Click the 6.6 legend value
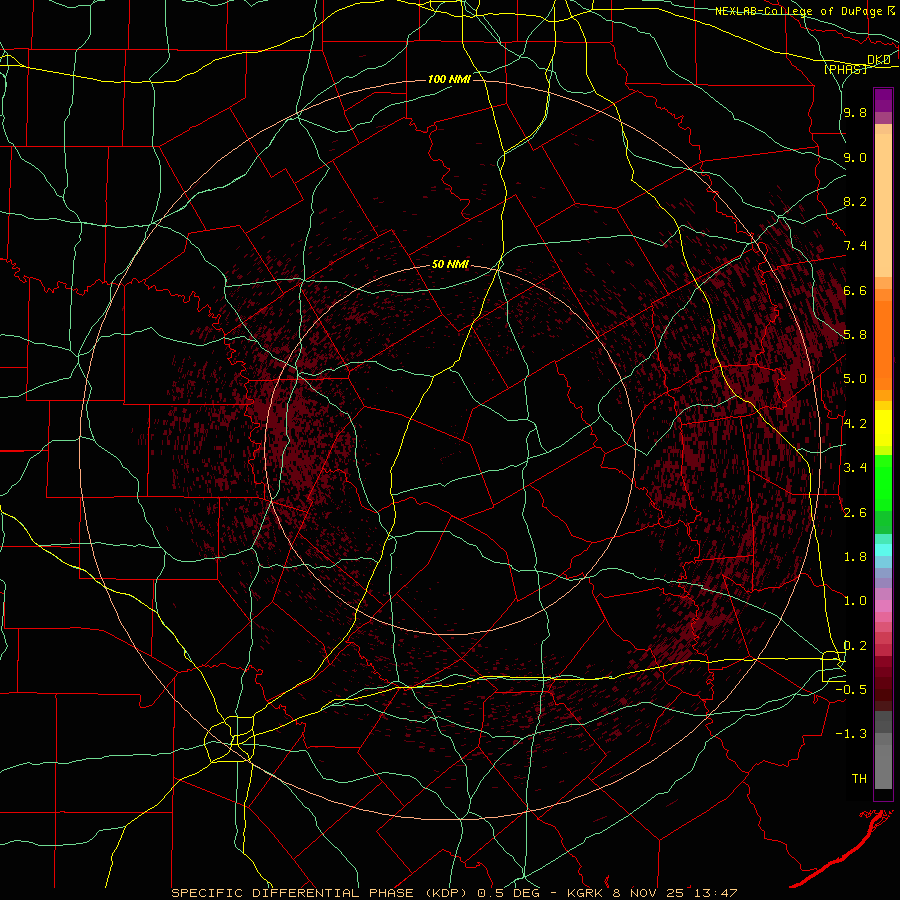This screenshot has width=900, height=900. (x=855, y=290)
